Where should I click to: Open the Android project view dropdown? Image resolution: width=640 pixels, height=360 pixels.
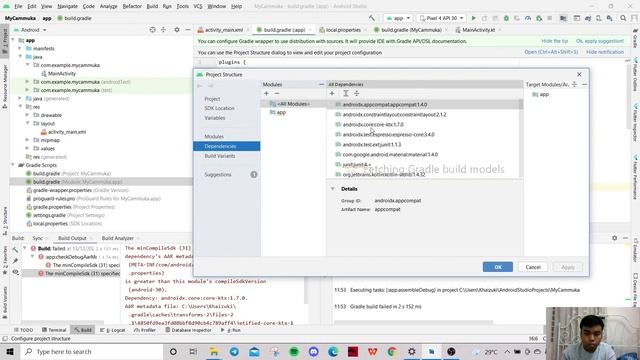pos(30,30)
